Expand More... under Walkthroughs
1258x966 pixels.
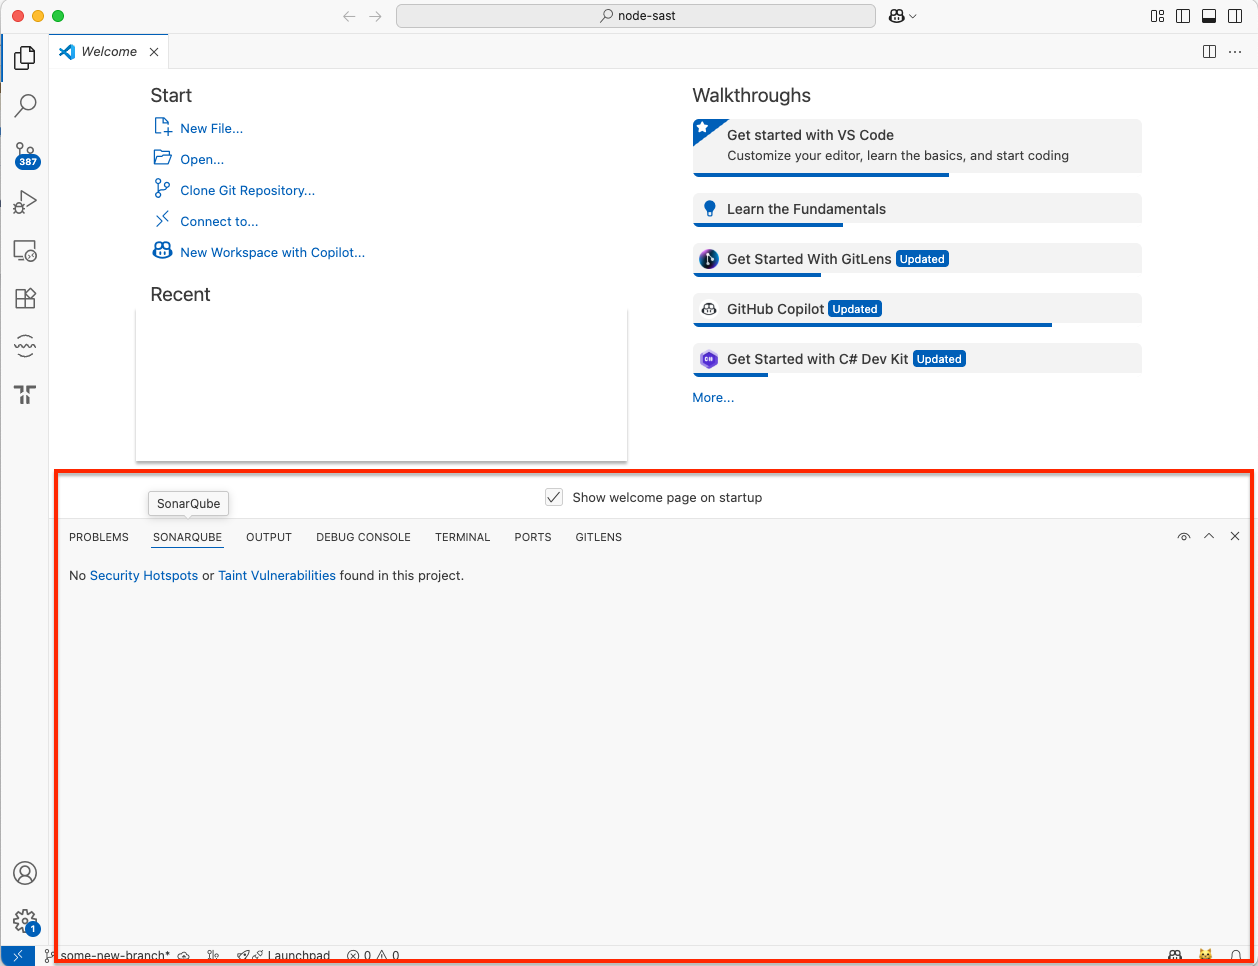(x=713, y=398)
